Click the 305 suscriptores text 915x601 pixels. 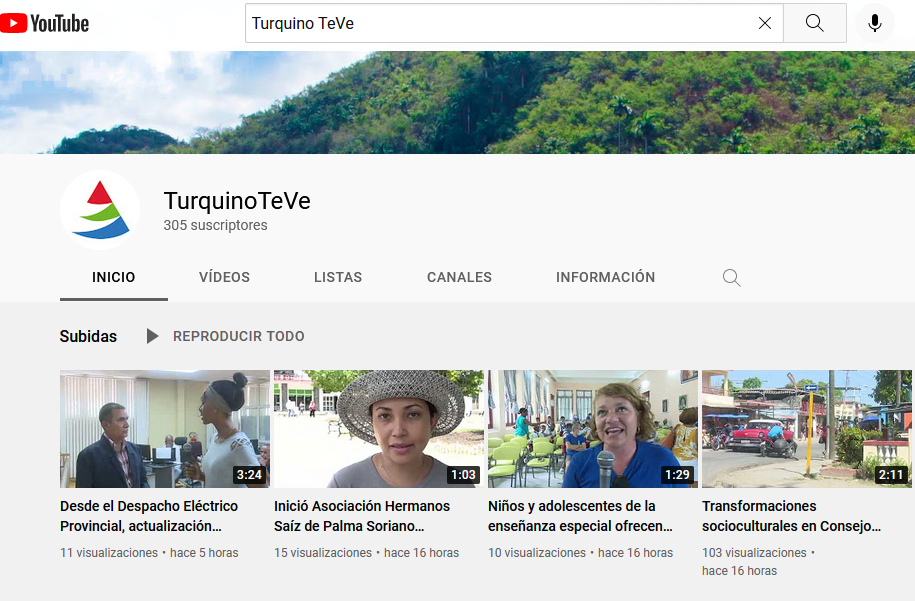tap(215, 225)
